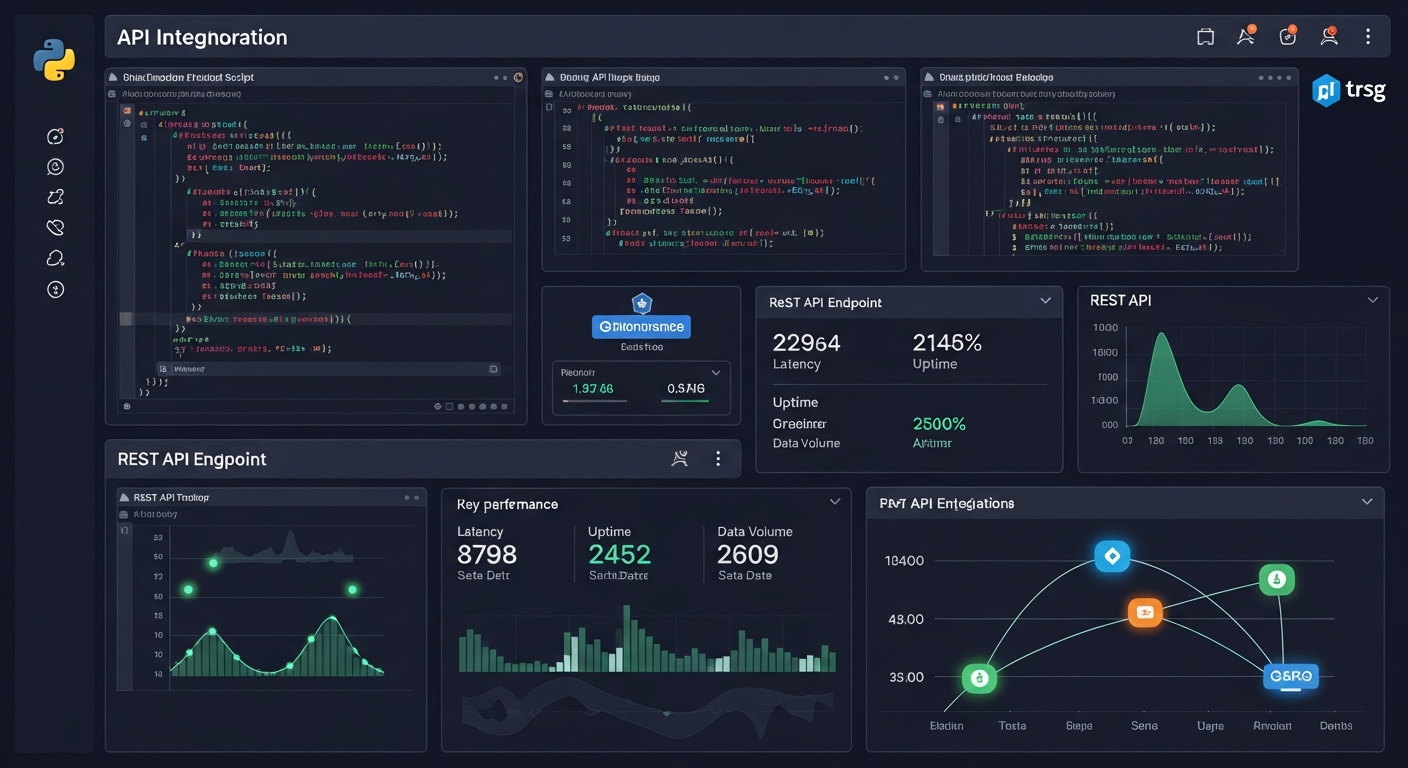The width and height of the screenshot is (1408, 768).
Task: Click the 'REST API Engpoint' section heading
Action: click(192, 459)
